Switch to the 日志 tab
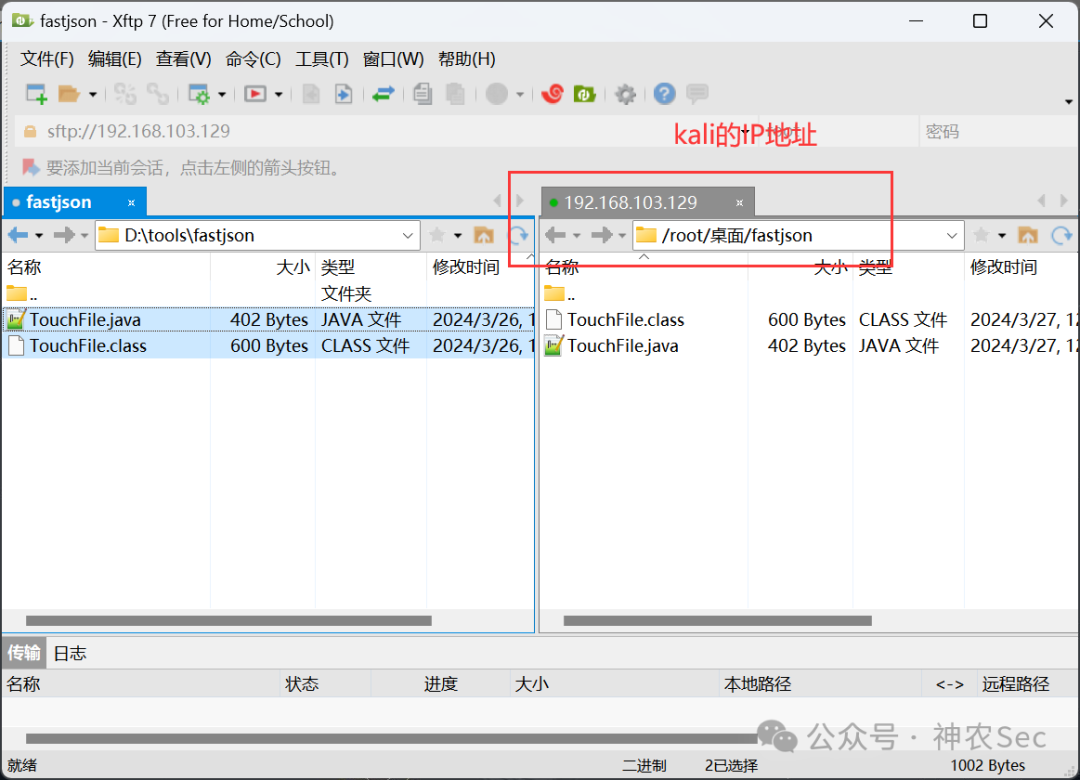This screenshot has height=780, width=1080. point(70,653)
